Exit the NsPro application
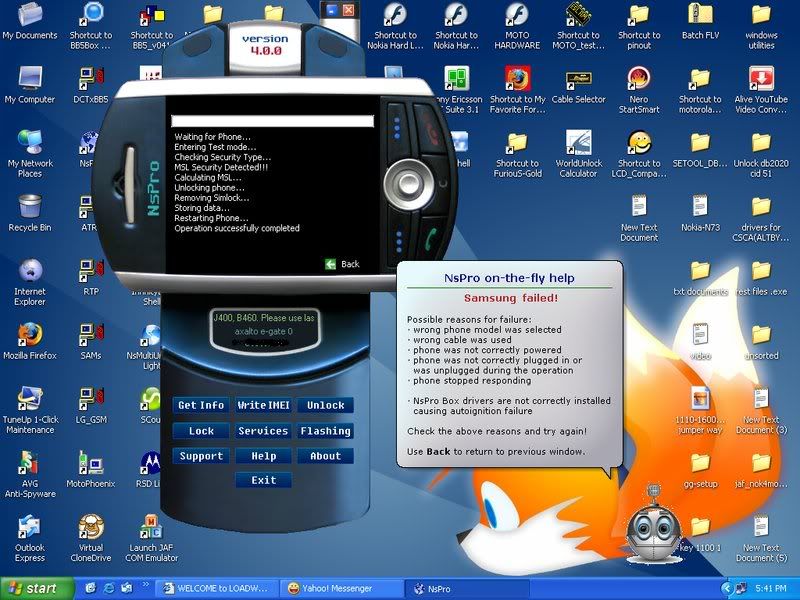This screenshot has height=600, width=800. 263,480
